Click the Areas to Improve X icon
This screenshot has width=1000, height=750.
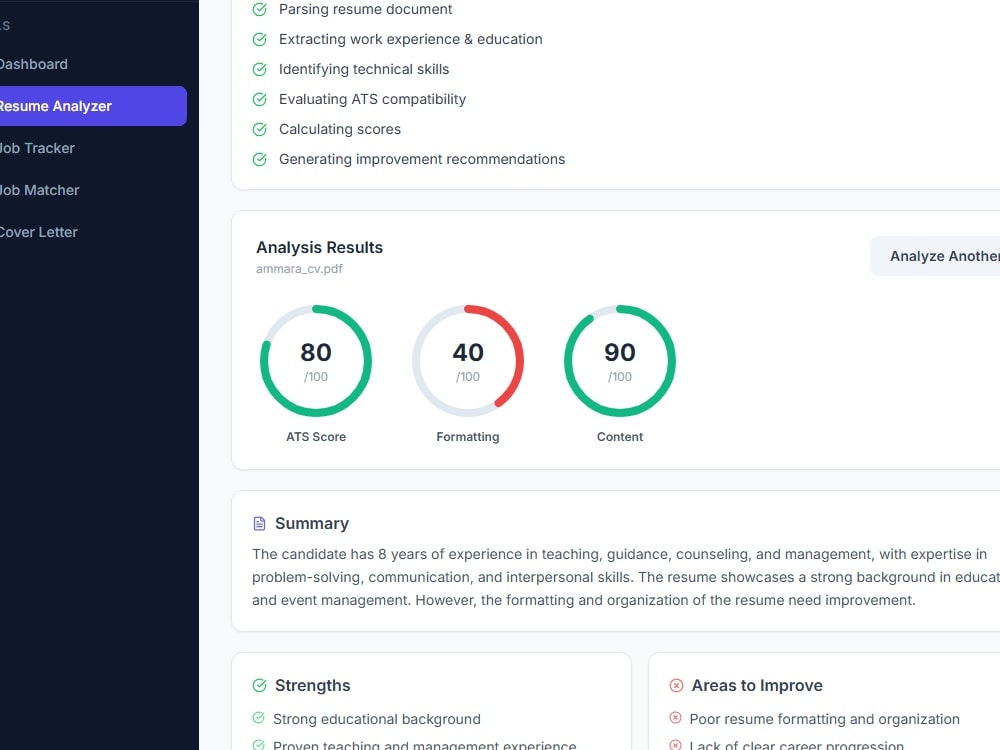pos(676,686)
